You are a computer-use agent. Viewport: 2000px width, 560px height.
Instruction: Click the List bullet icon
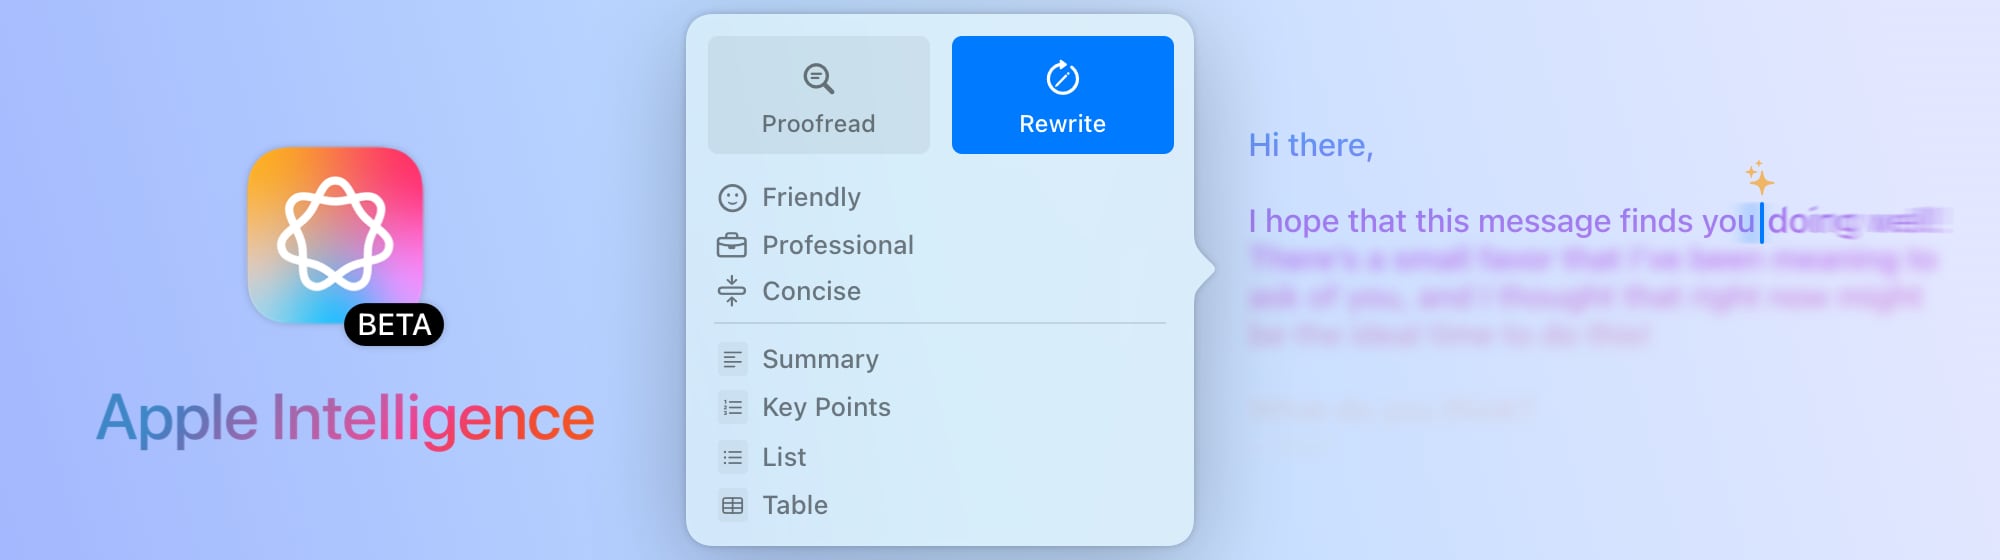[733, 457]
